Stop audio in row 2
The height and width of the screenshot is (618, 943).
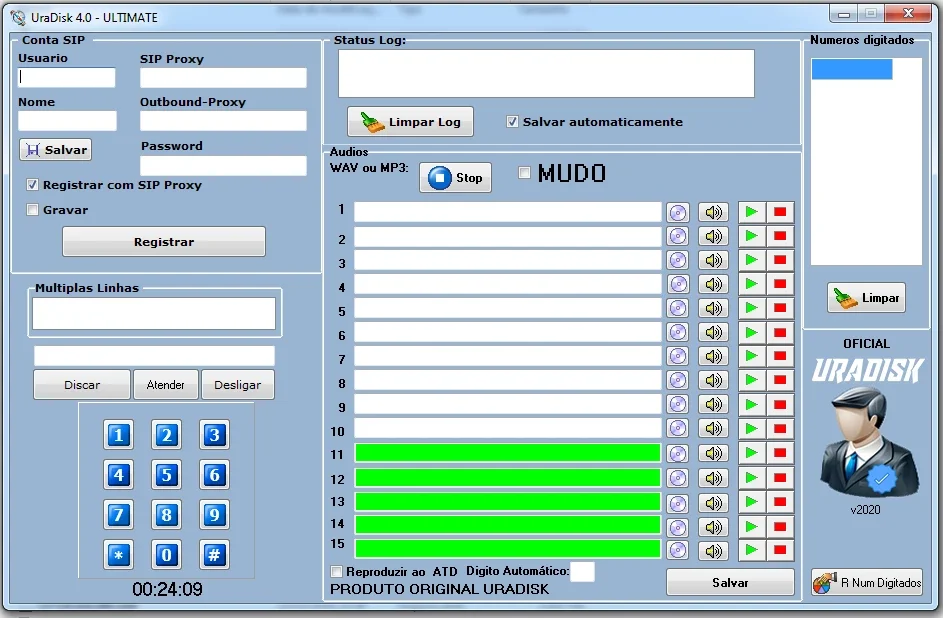pyautogui.click(x=780, y=236)
